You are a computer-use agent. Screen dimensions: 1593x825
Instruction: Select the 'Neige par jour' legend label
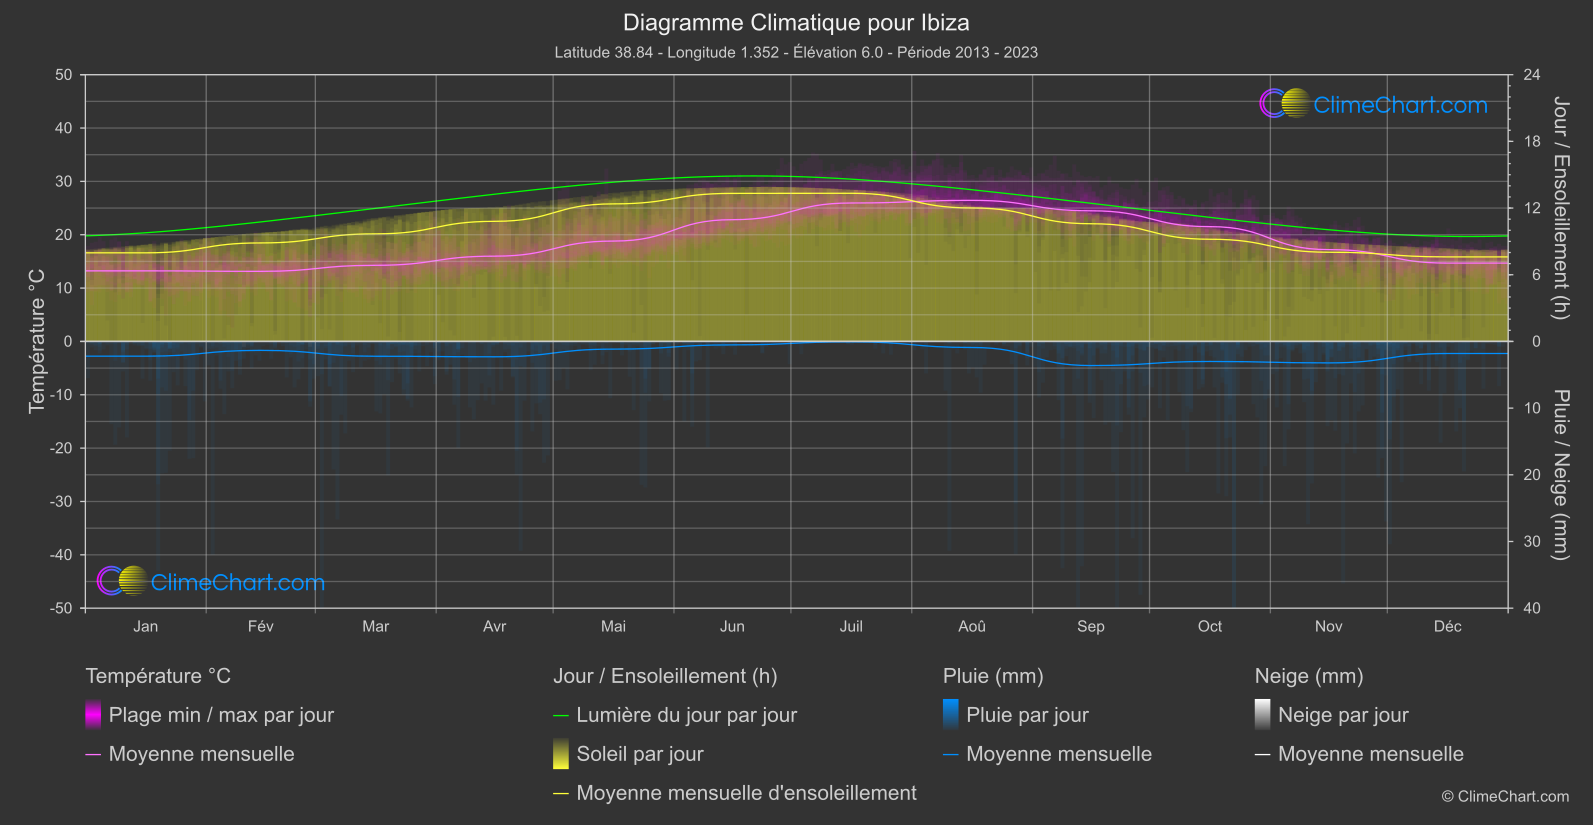pyautogui.click(x=1343, y=715)
